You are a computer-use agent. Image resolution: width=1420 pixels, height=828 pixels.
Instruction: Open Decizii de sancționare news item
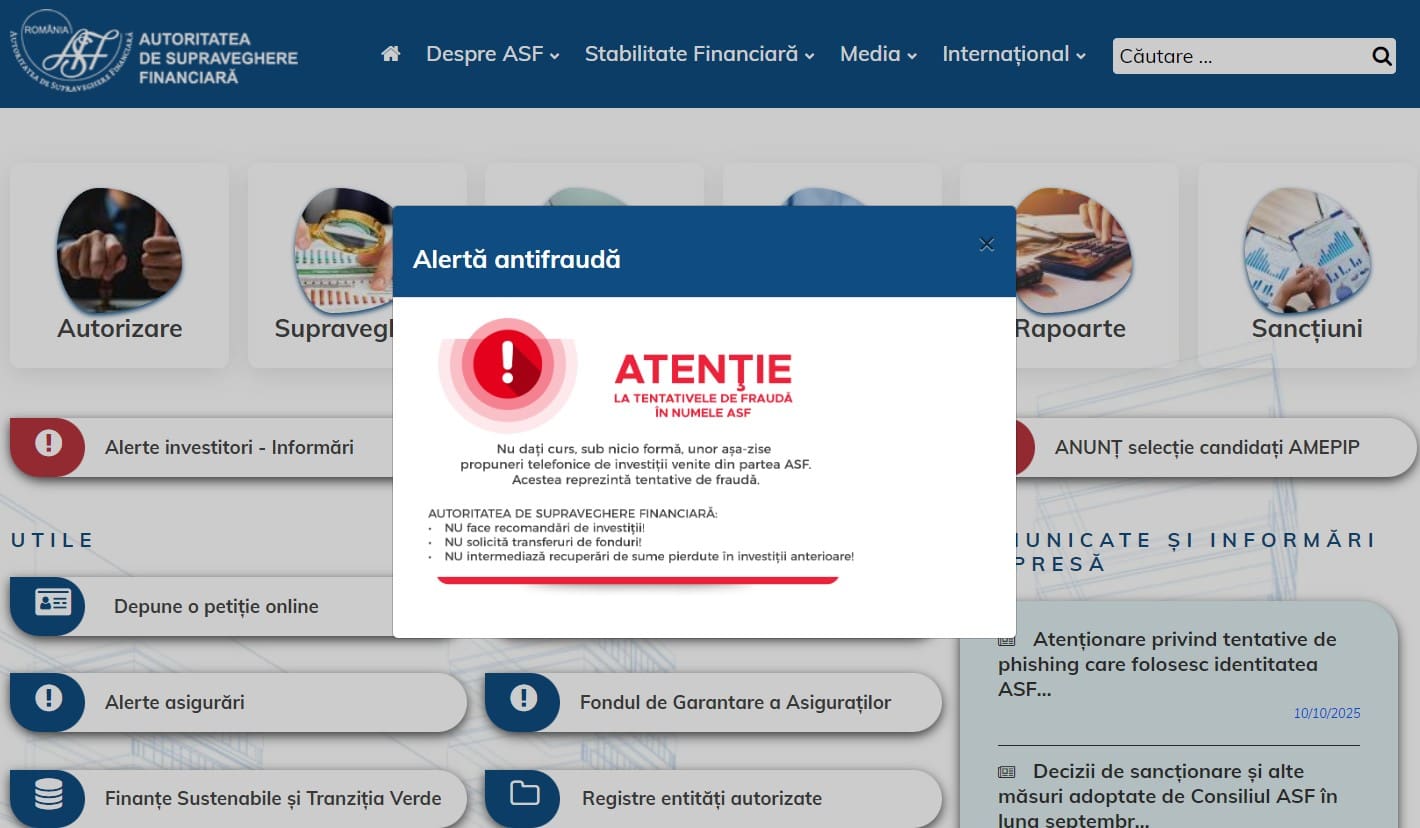tap(1167, 795)
